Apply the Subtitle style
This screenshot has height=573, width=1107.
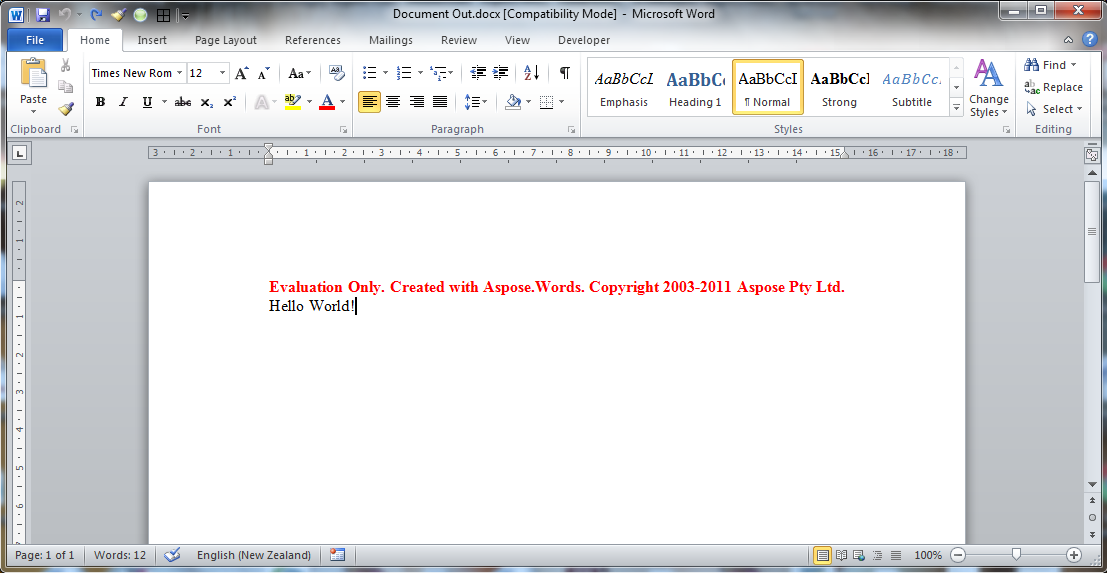[x=911, y=88]
